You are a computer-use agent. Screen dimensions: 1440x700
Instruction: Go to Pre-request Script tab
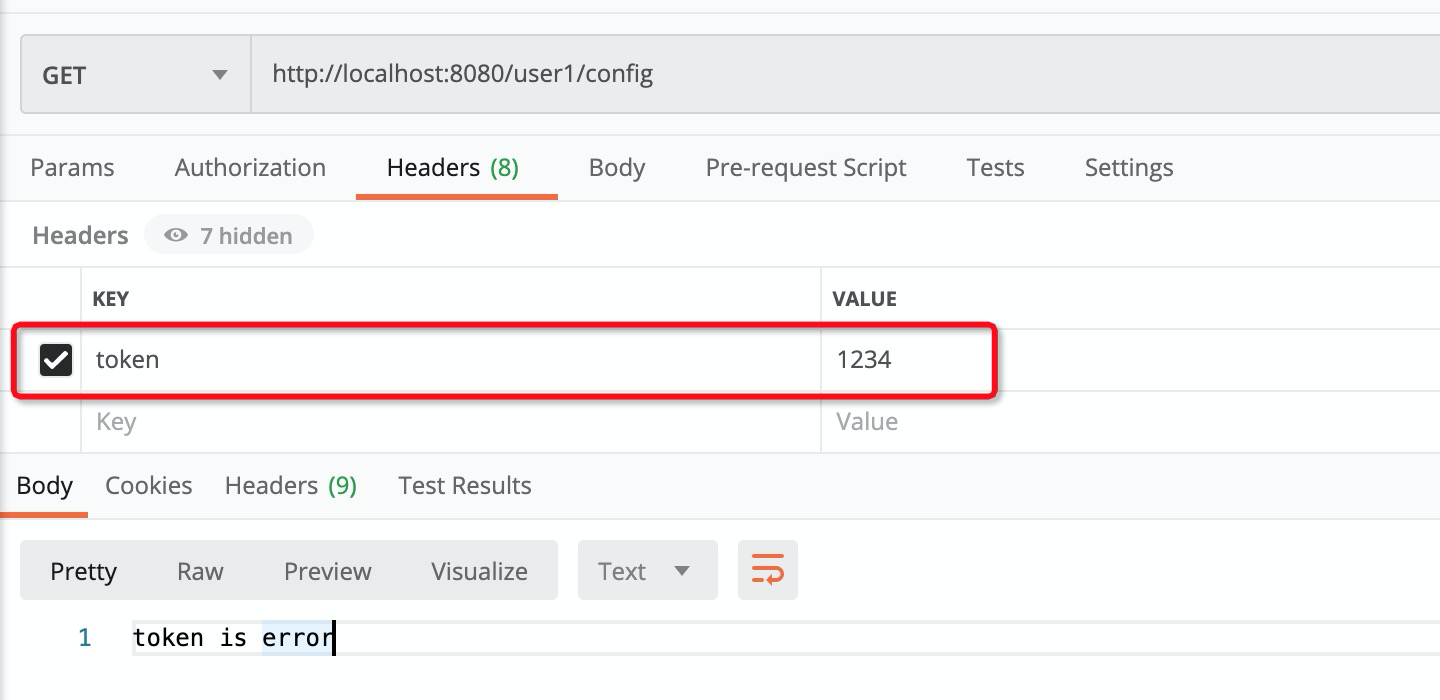coord(806,168)
